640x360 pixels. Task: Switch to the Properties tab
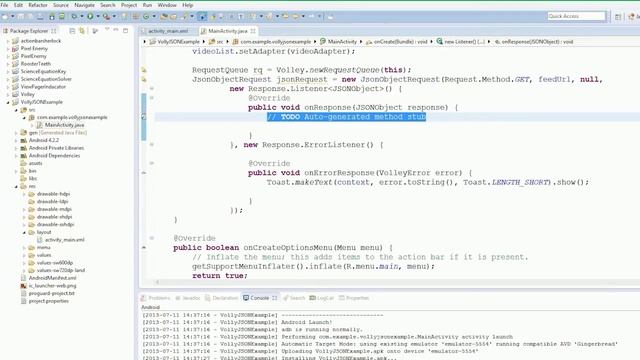354,298
